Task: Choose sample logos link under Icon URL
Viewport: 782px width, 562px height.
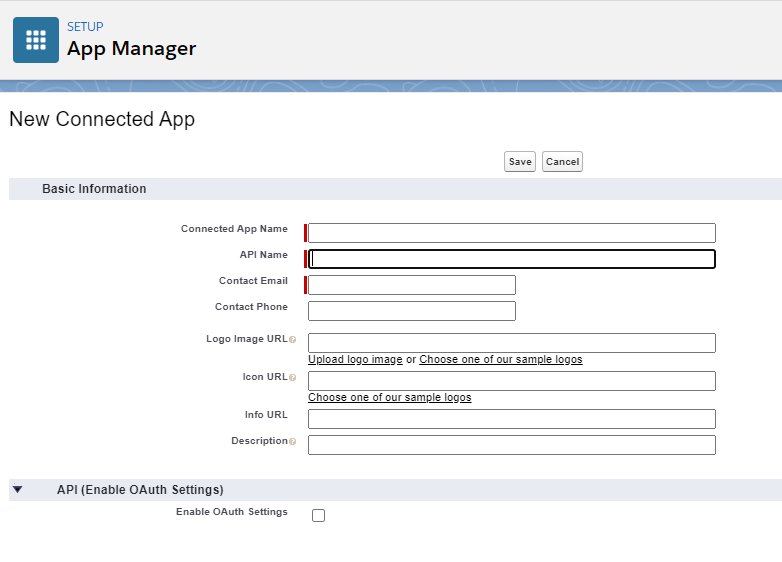Action: (x=390, y=397)
